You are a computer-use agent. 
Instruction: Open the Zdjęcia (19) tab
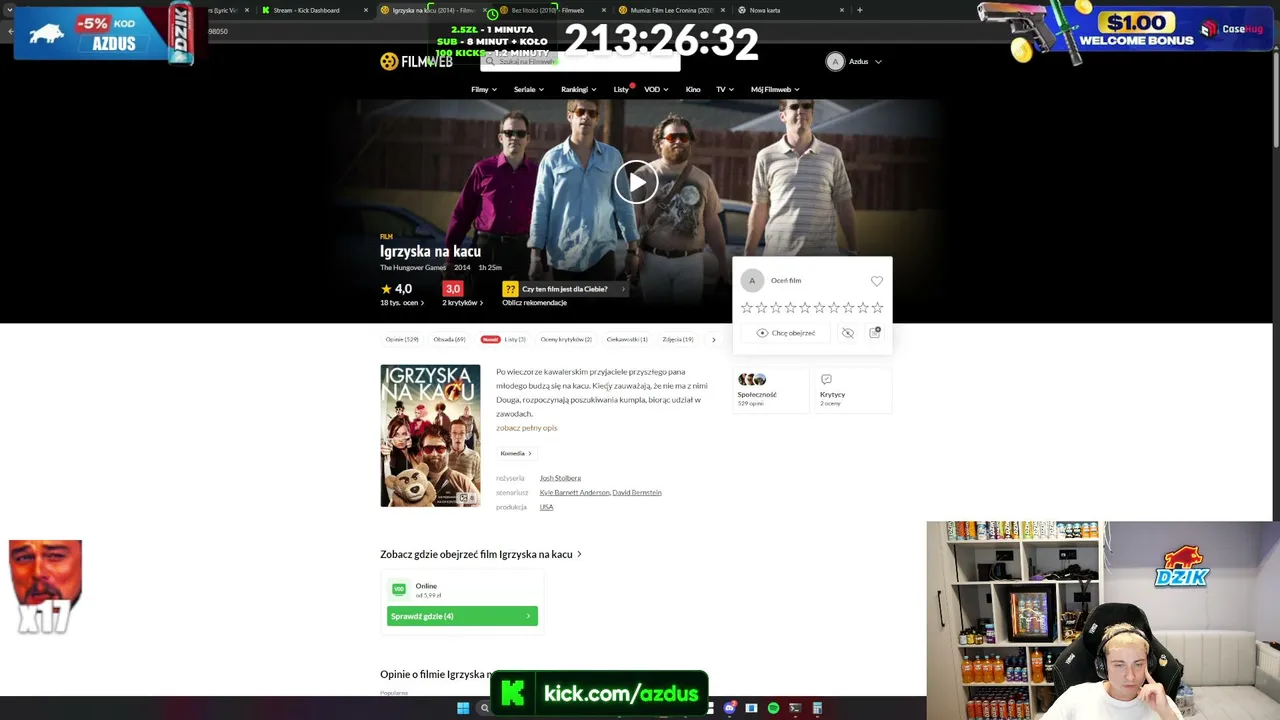tap(677, 340)
